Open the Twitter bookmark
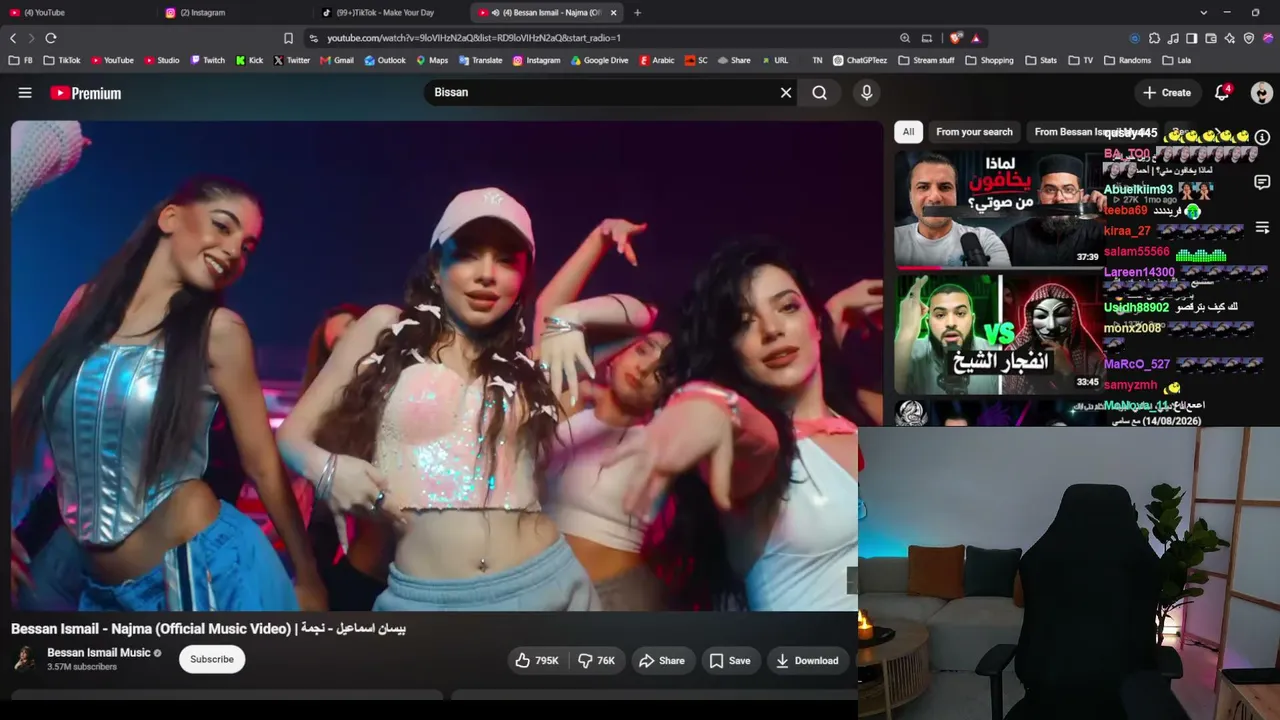 point(292,60)
